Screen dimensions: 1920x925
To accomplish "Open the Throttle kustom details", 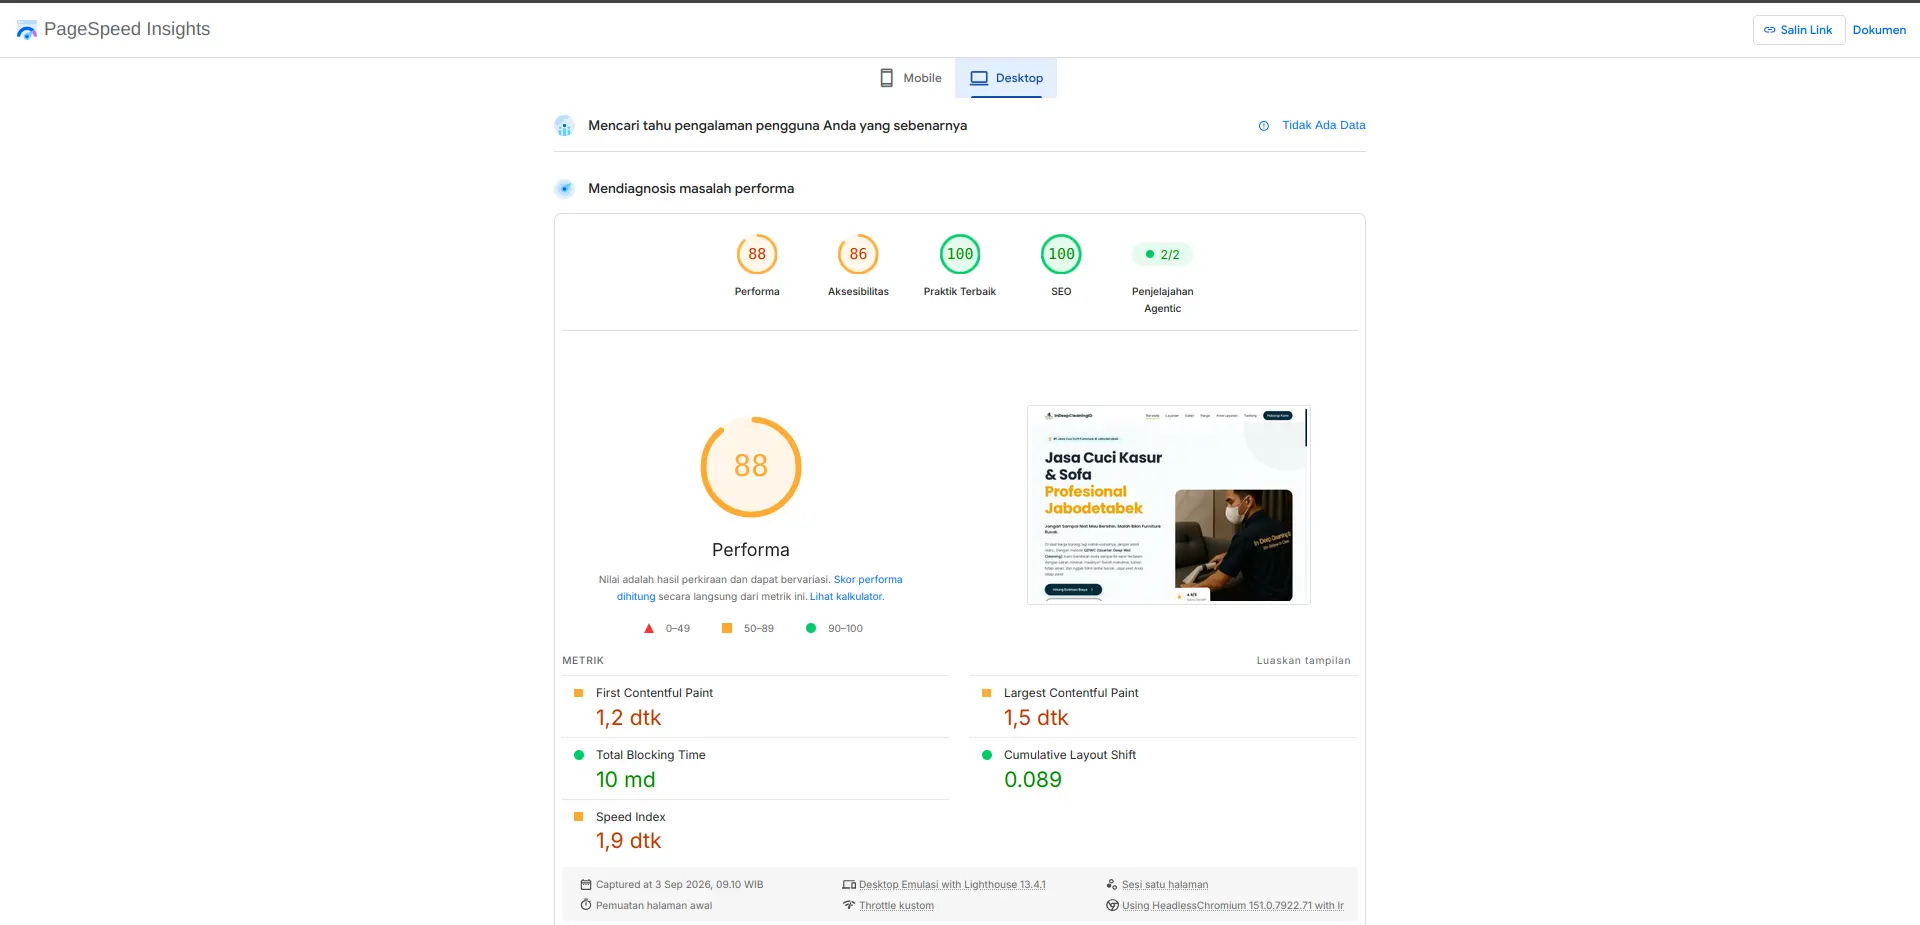I will click(896, 906).
